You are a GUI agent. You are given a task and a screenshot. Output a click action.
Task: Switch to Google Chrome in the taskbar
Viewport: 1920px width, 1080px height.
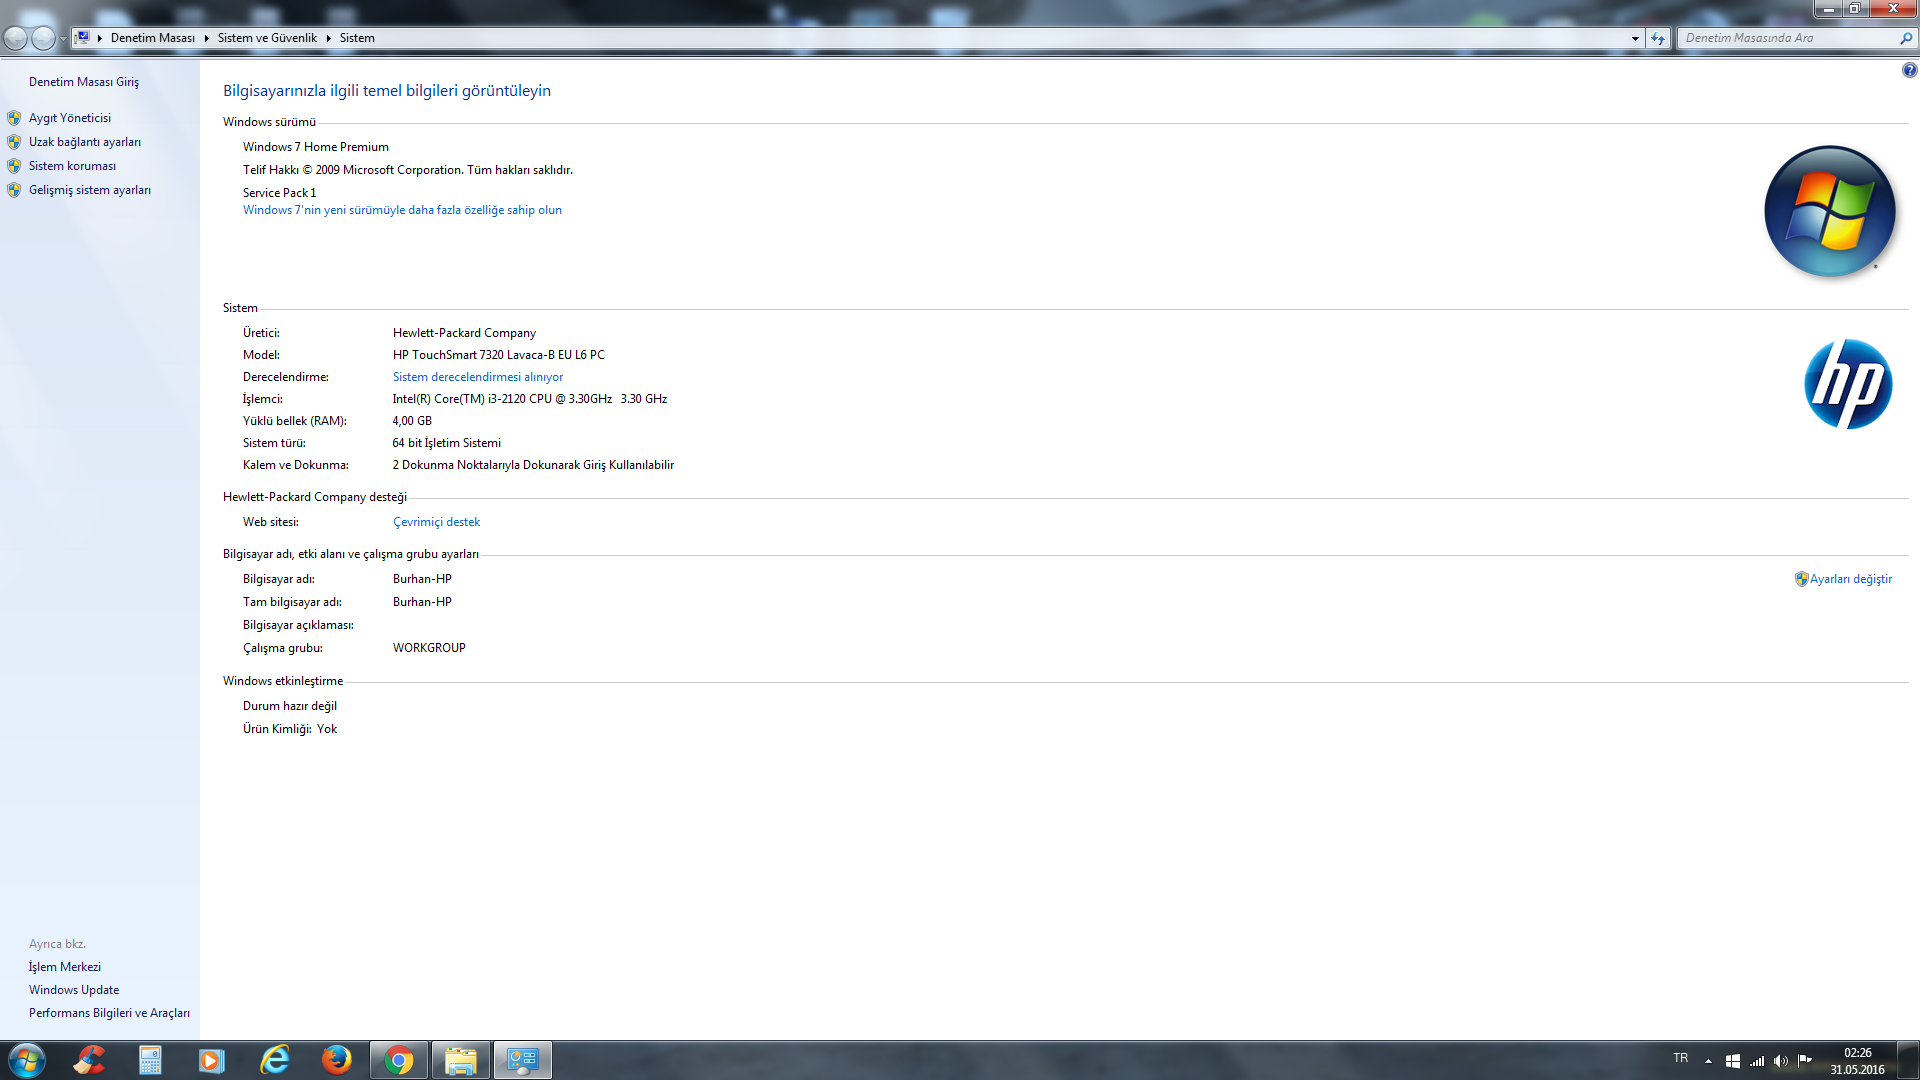399,1060
